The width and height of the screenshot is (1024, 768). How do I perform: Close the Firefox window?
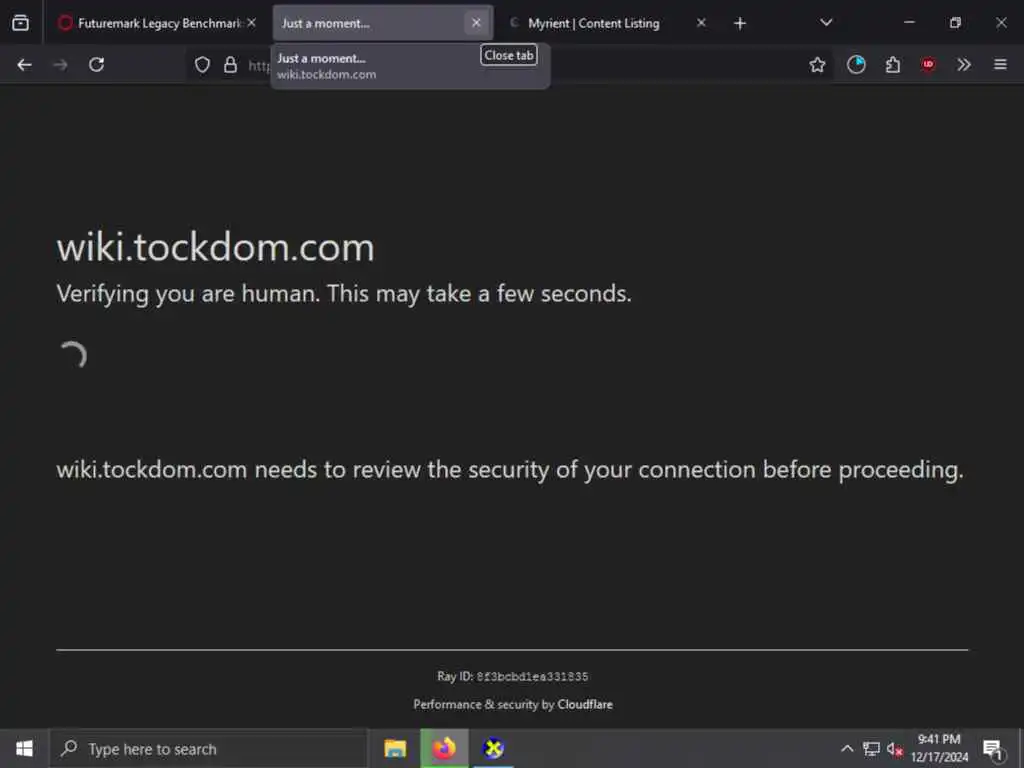click(x=1001, y=23)
